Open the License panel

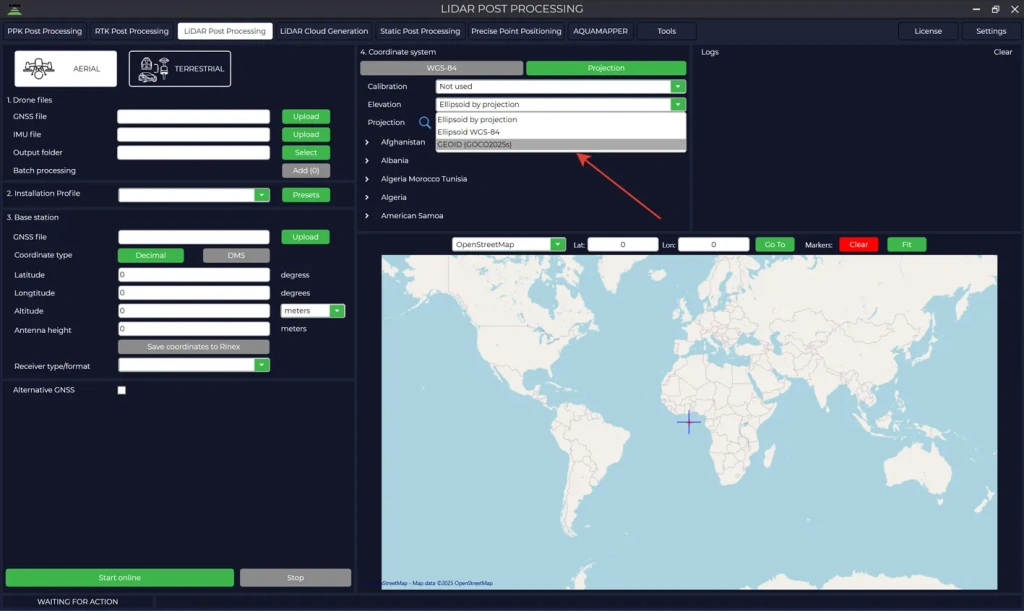(927, 30)
